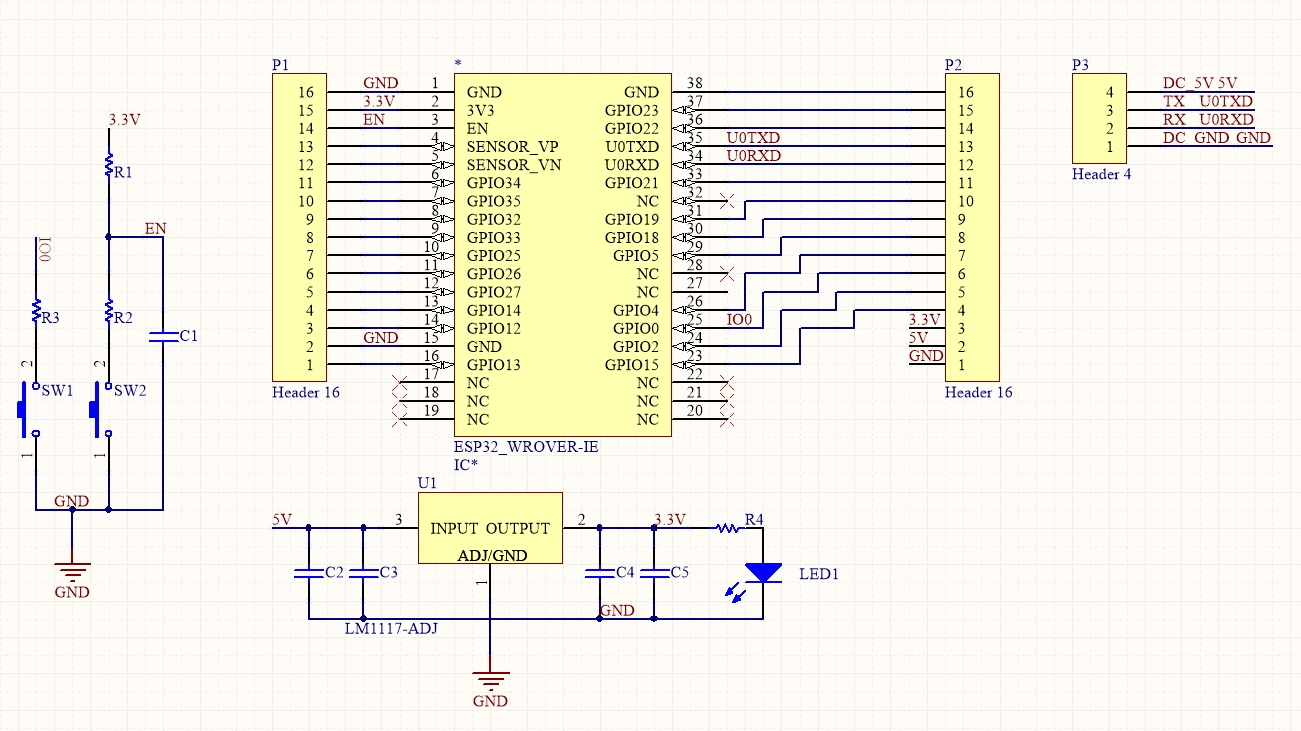Click the rotated IO0 label above R3

pyautogui.click(x=43, y=250)
